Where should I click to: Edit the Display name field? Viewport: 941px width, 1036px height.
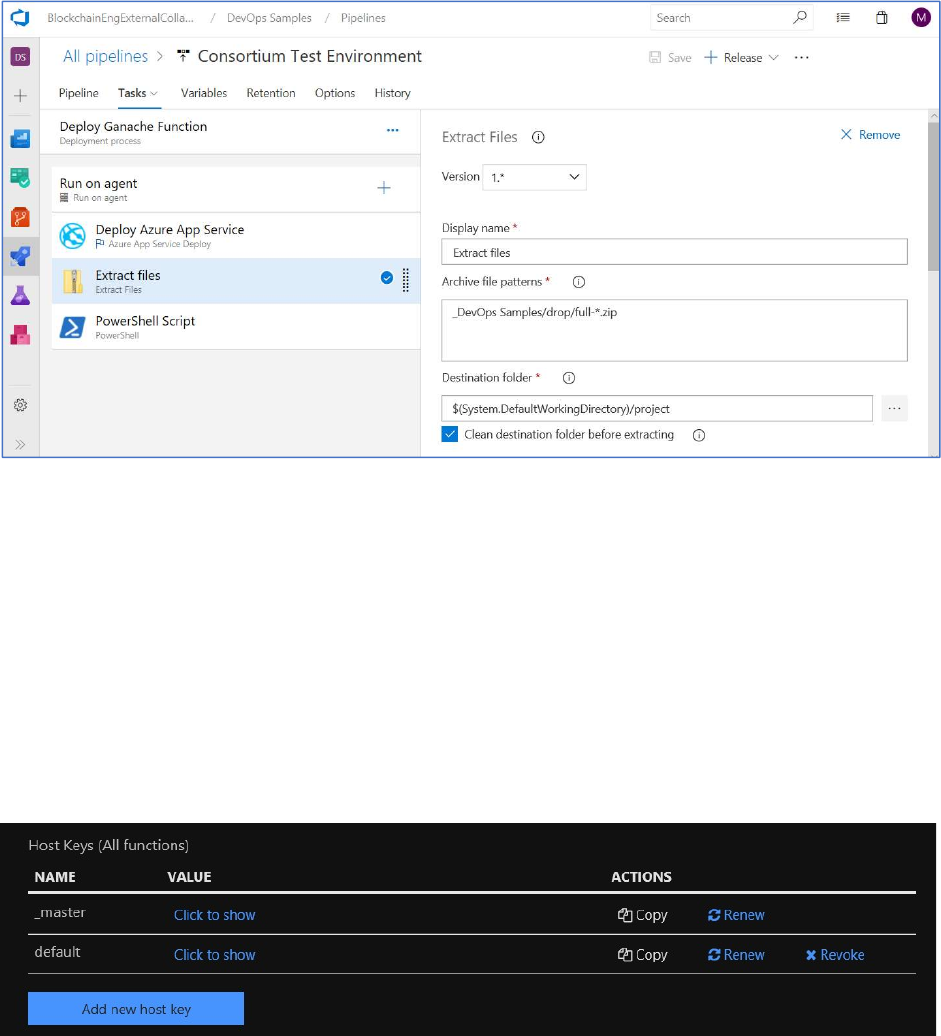675,252
